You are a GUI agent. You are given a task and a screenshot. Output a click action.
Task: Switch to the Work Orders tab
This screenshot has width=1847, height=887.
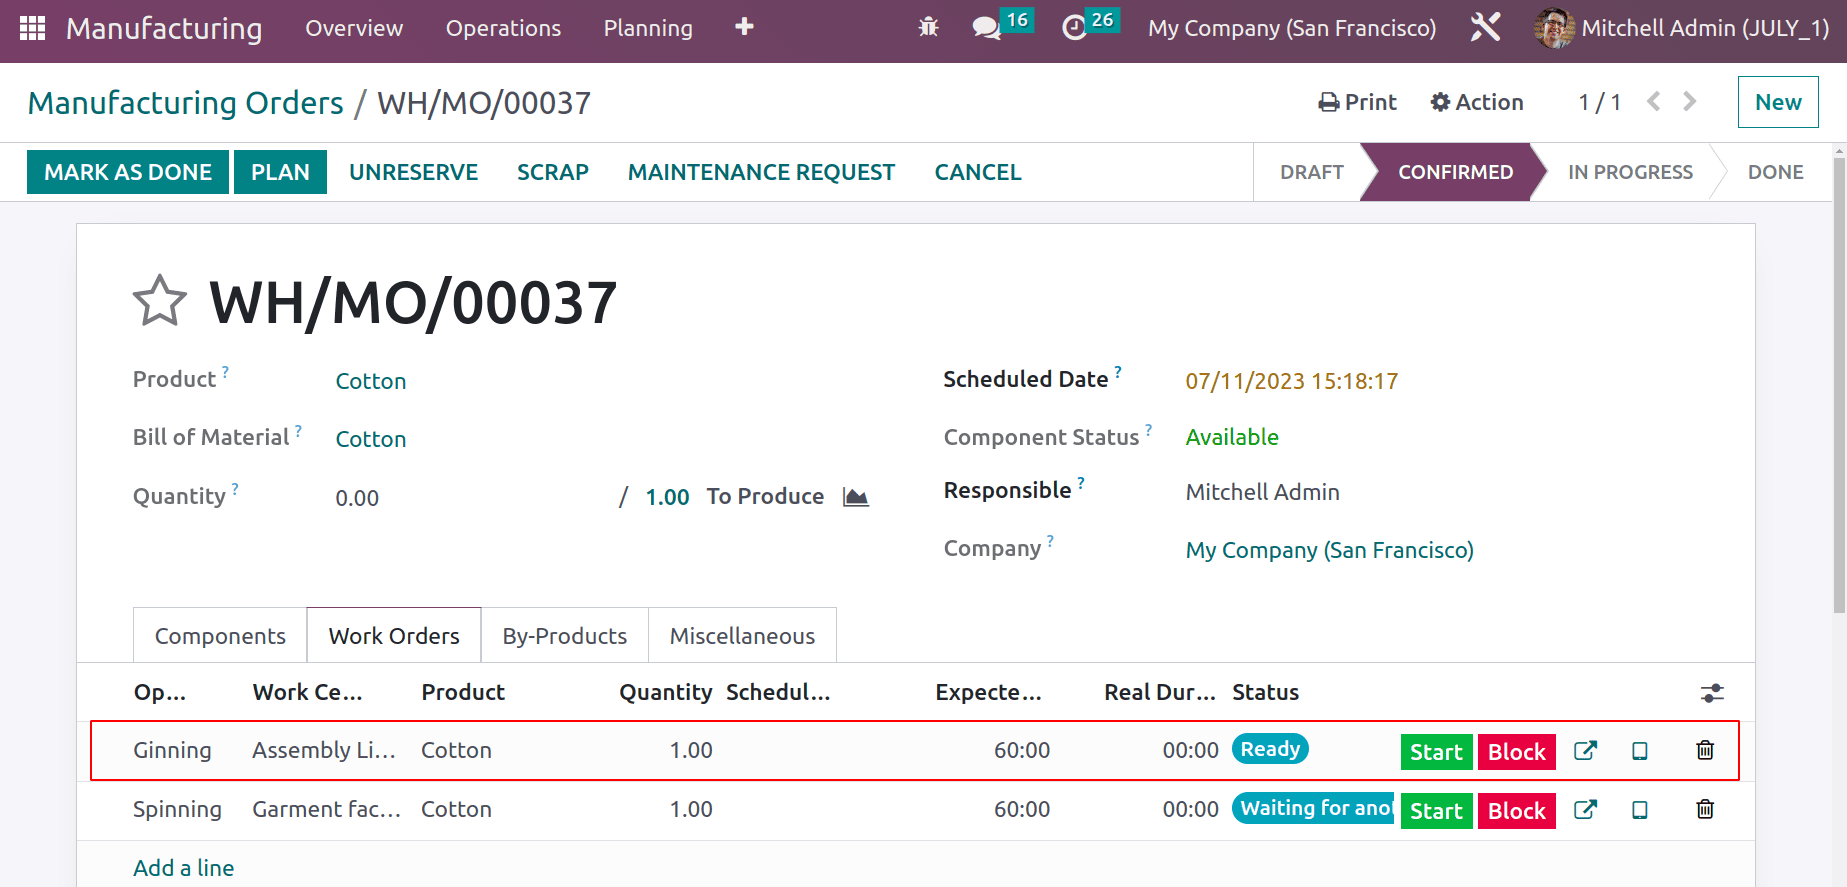pyautogui.click(x=394, y=636)
